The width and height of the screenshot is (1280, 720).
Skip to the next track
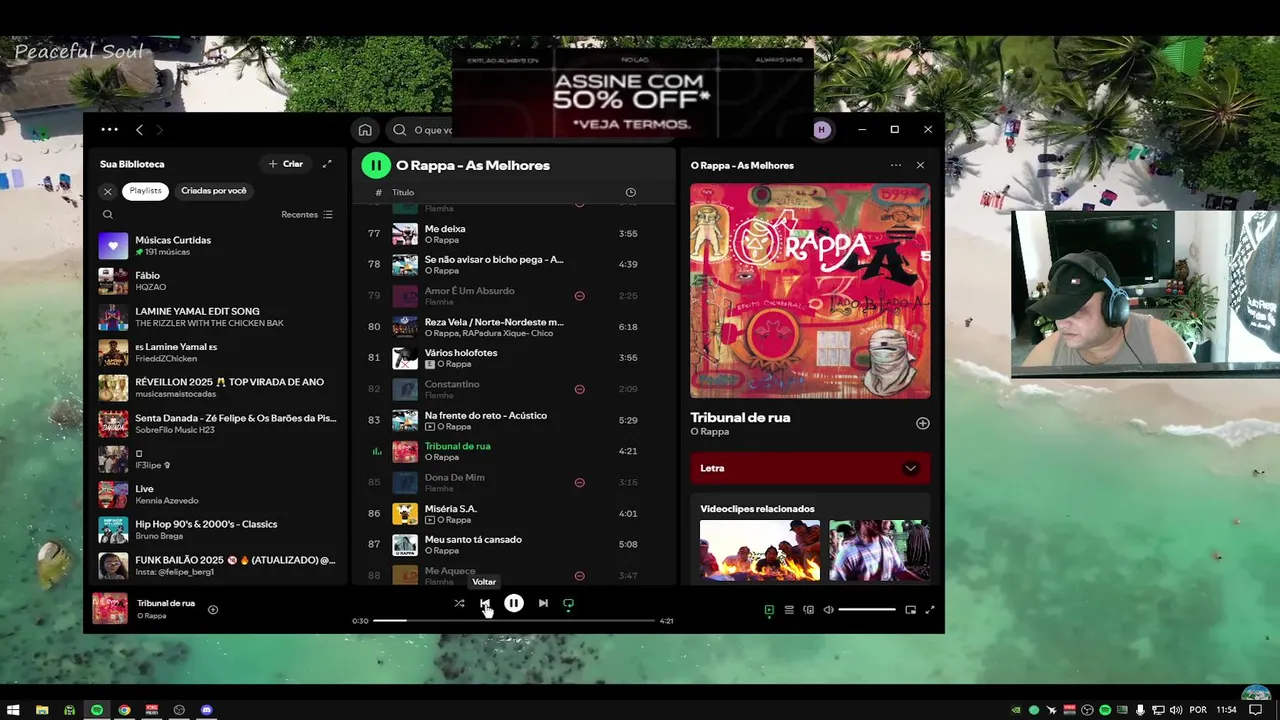coord(543,603)
